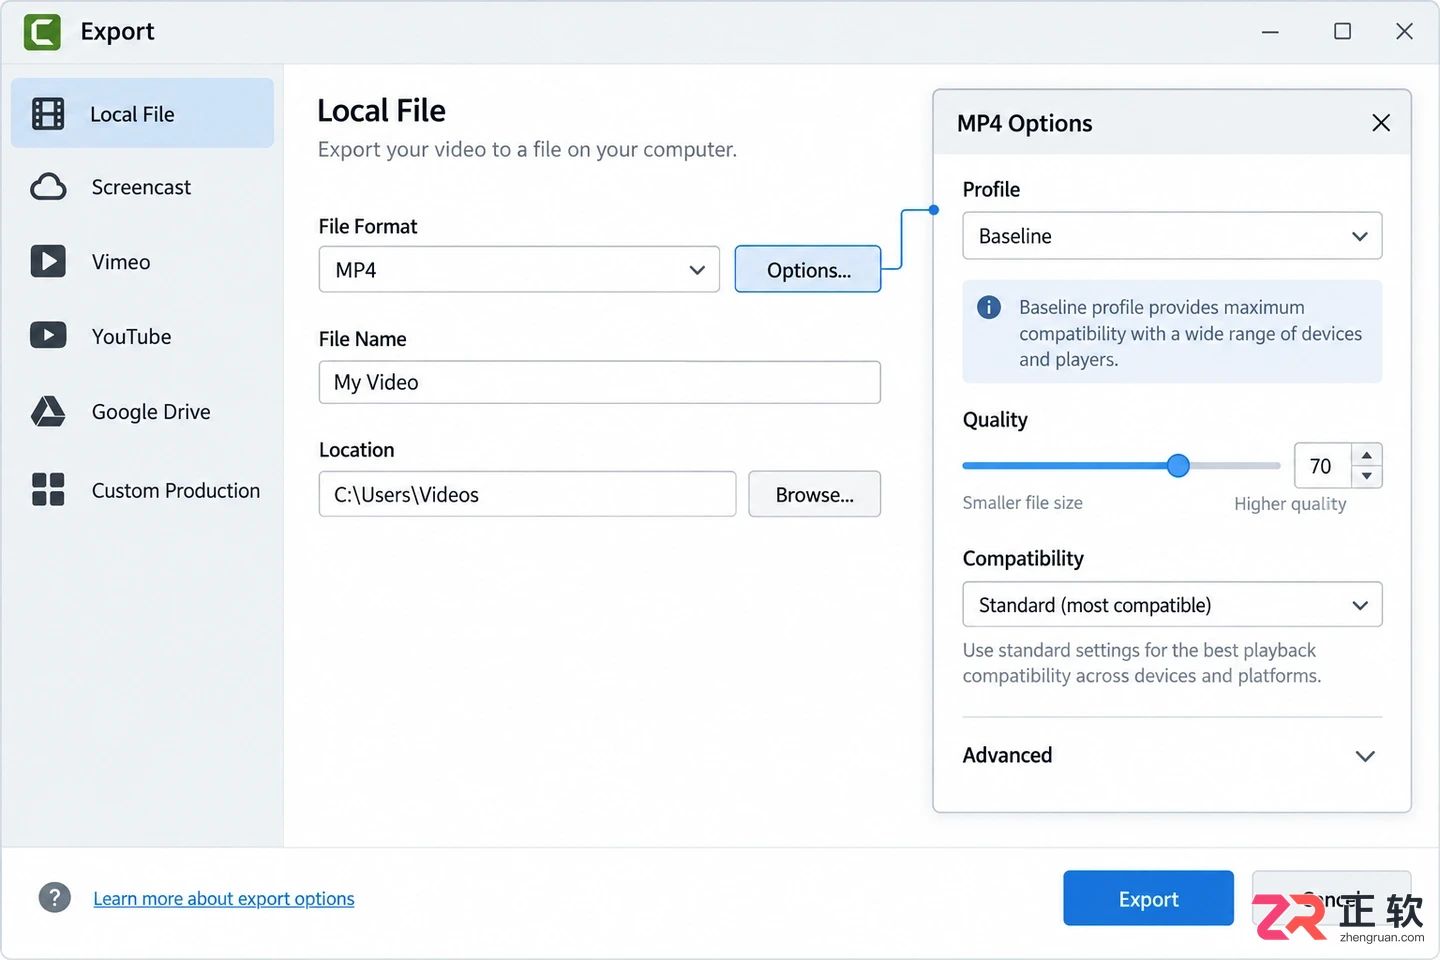Click the blue Export button
The width and height of the screenshot is (1440, 960).
click(x=1148, y=899)
